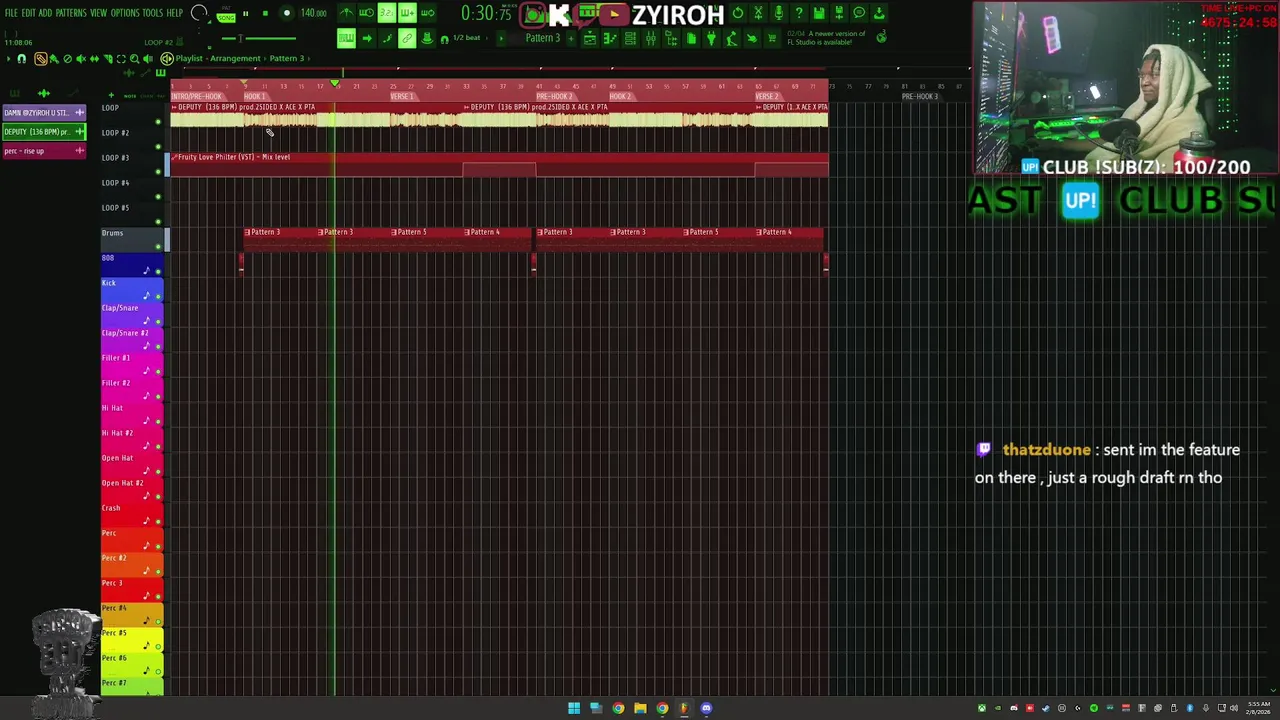Open the Playlist magnet snap selector
1280x720 pixels.
click(22, 59)
